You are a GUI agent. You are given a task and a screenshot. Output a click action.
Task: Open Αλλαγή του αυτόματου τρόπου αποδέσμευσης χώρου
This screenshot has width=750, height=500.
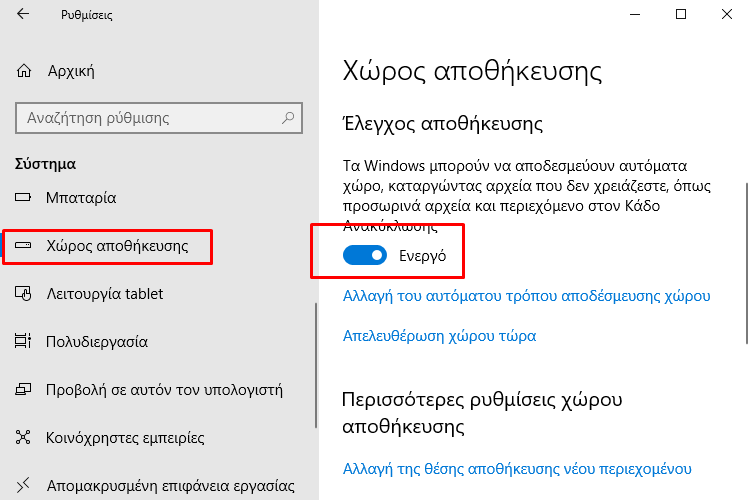tap(527, 296)
